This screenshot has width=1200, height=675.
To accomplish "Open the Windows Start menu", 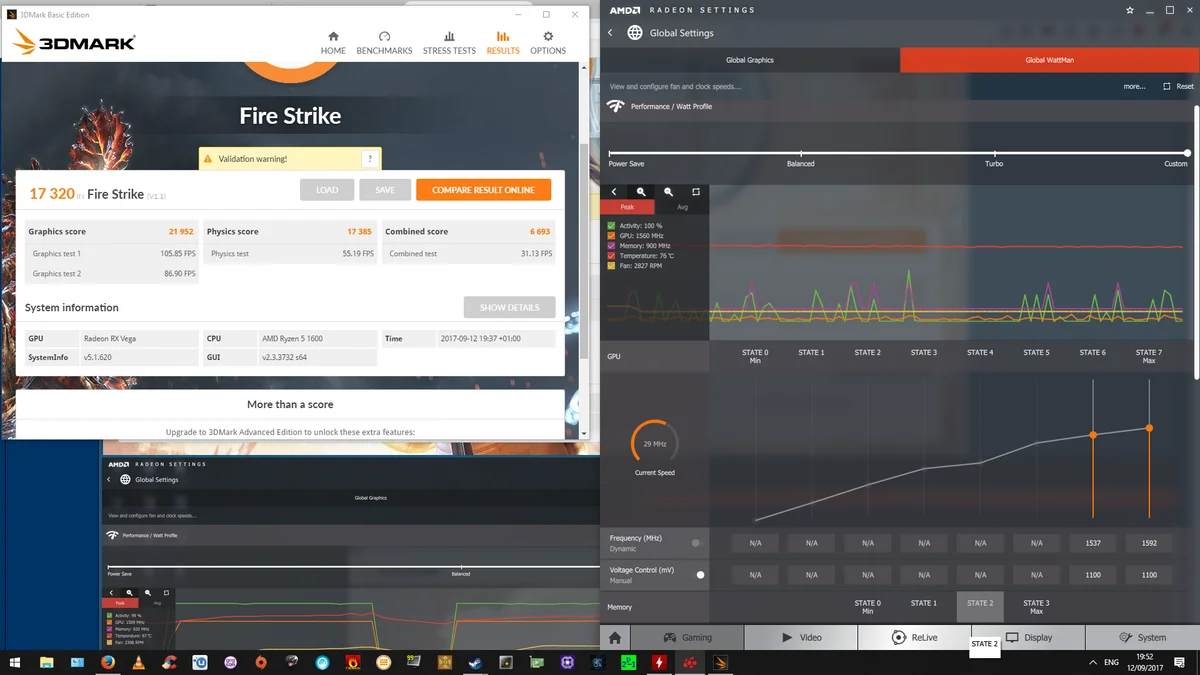I will (15, 662).
